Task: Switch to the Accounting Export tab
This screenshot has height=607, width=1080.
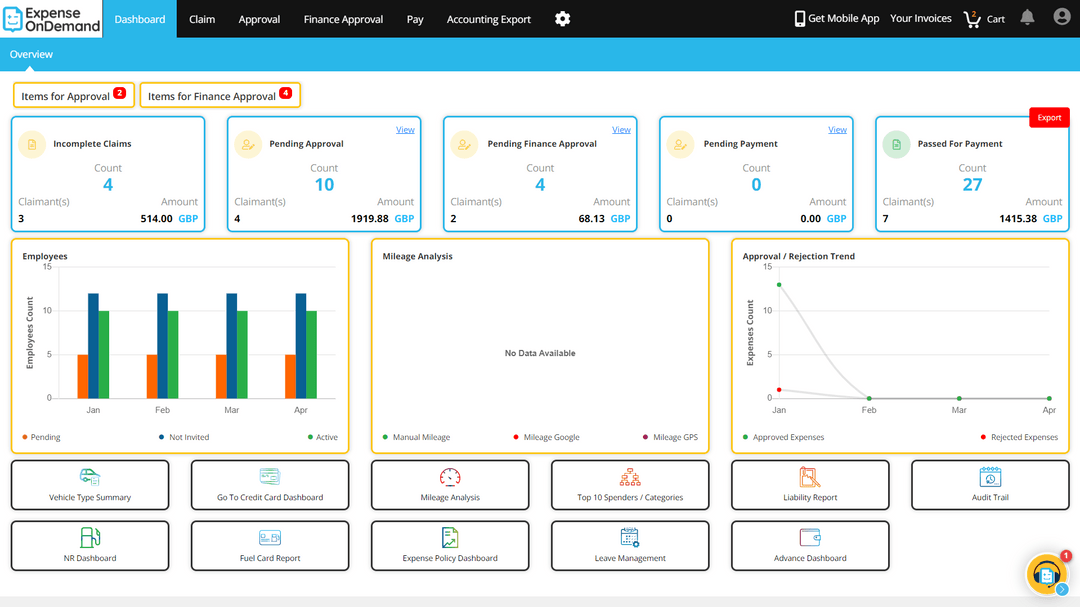Action: click(x=488, y=18)
